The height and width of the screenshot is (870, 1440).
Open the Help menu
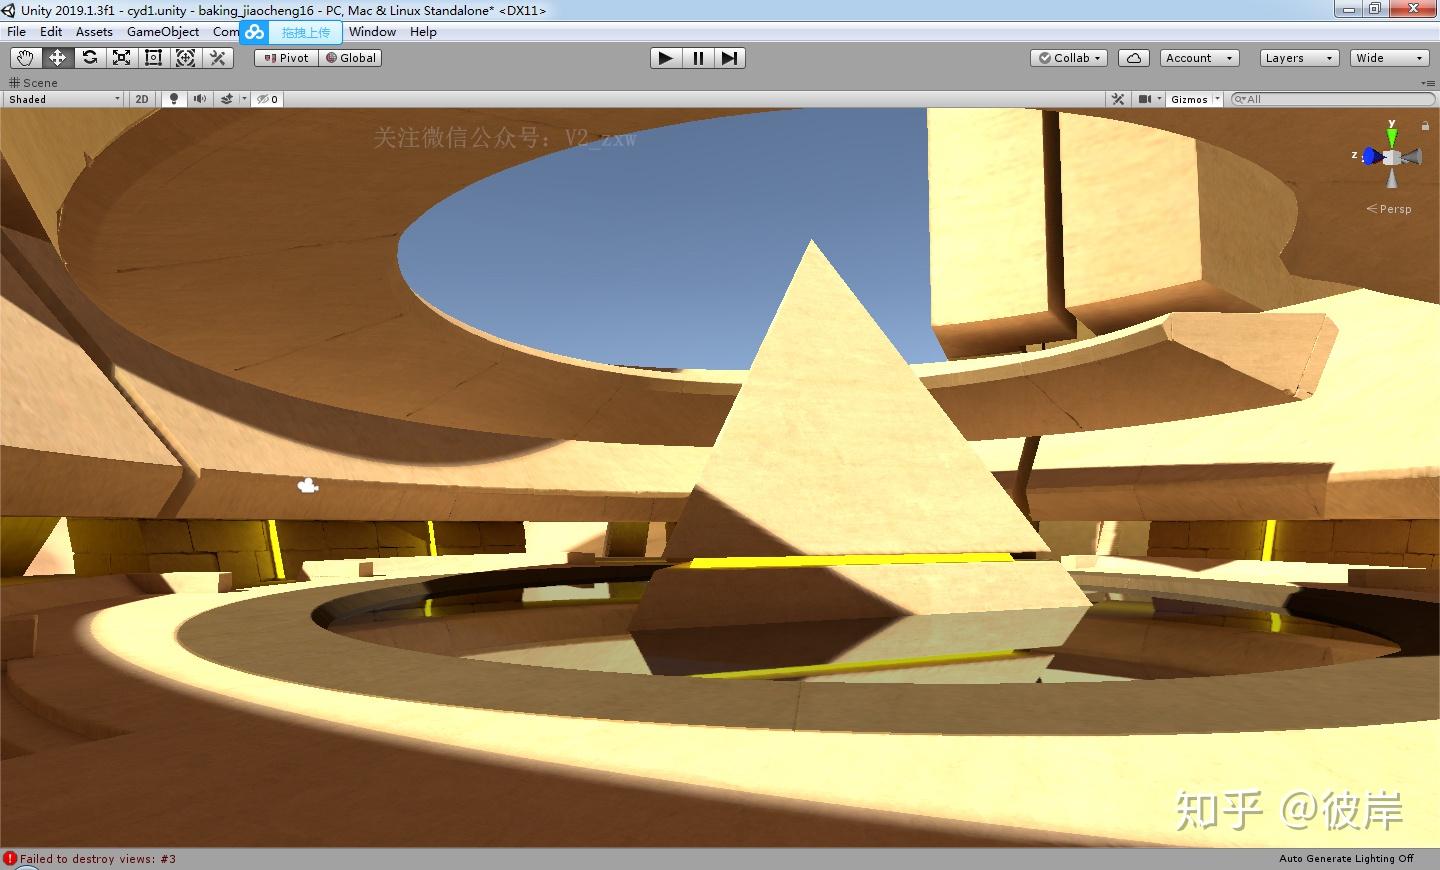(x=423, y=32)
